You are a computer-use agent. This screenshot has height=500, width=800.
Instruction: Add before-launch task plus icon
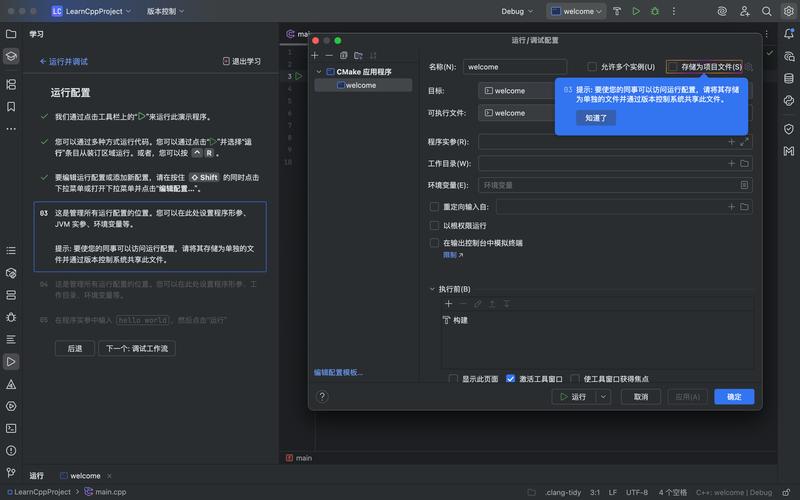tap(448, 304)
